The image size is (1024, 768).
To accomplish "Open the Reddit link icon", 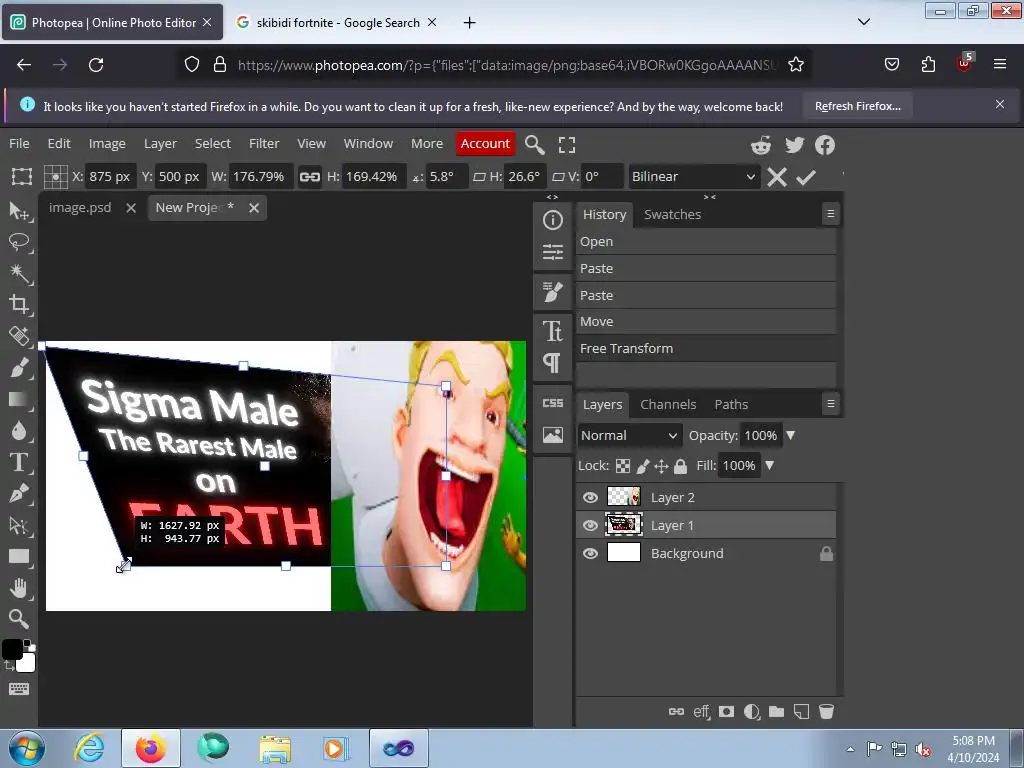I will pos(761,145).
